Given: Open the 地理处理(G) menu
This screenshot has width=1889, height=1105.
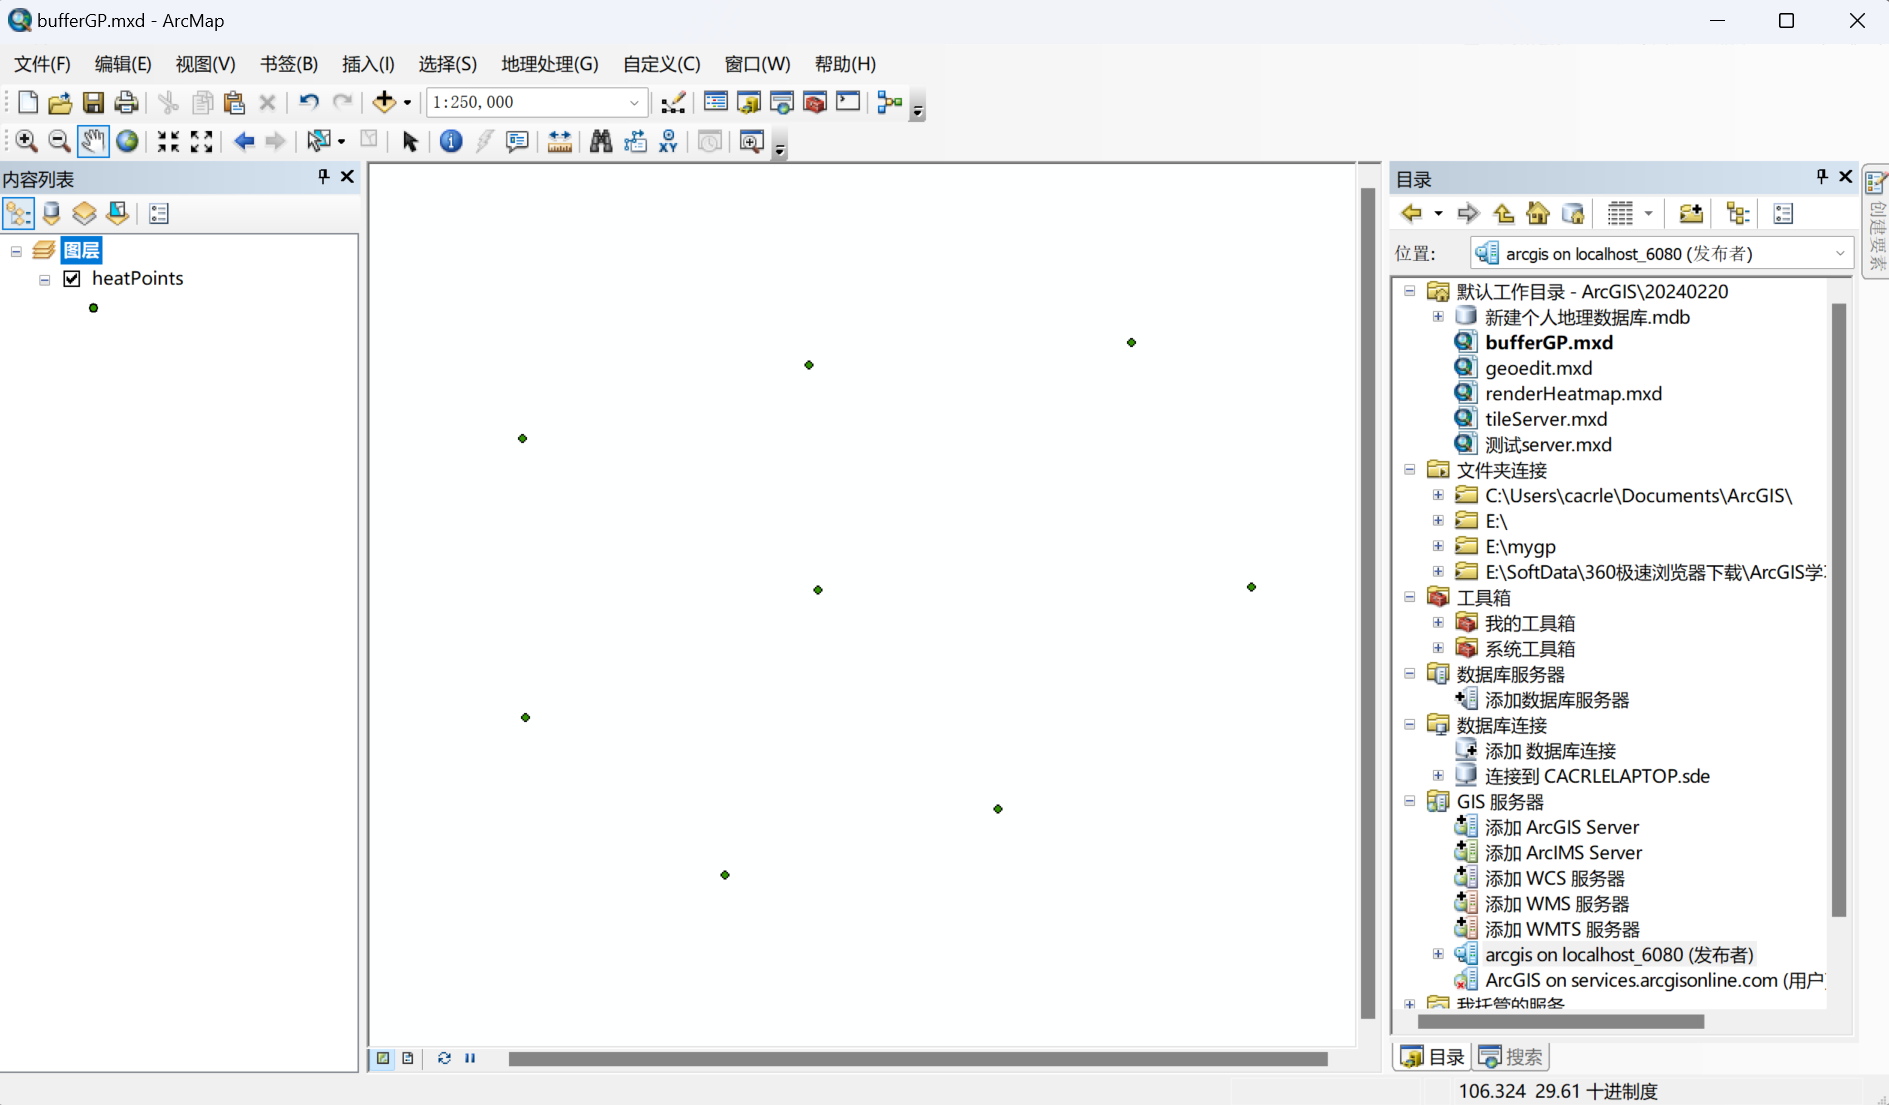Looking at the screenshot, I should (x=548, y=63).
